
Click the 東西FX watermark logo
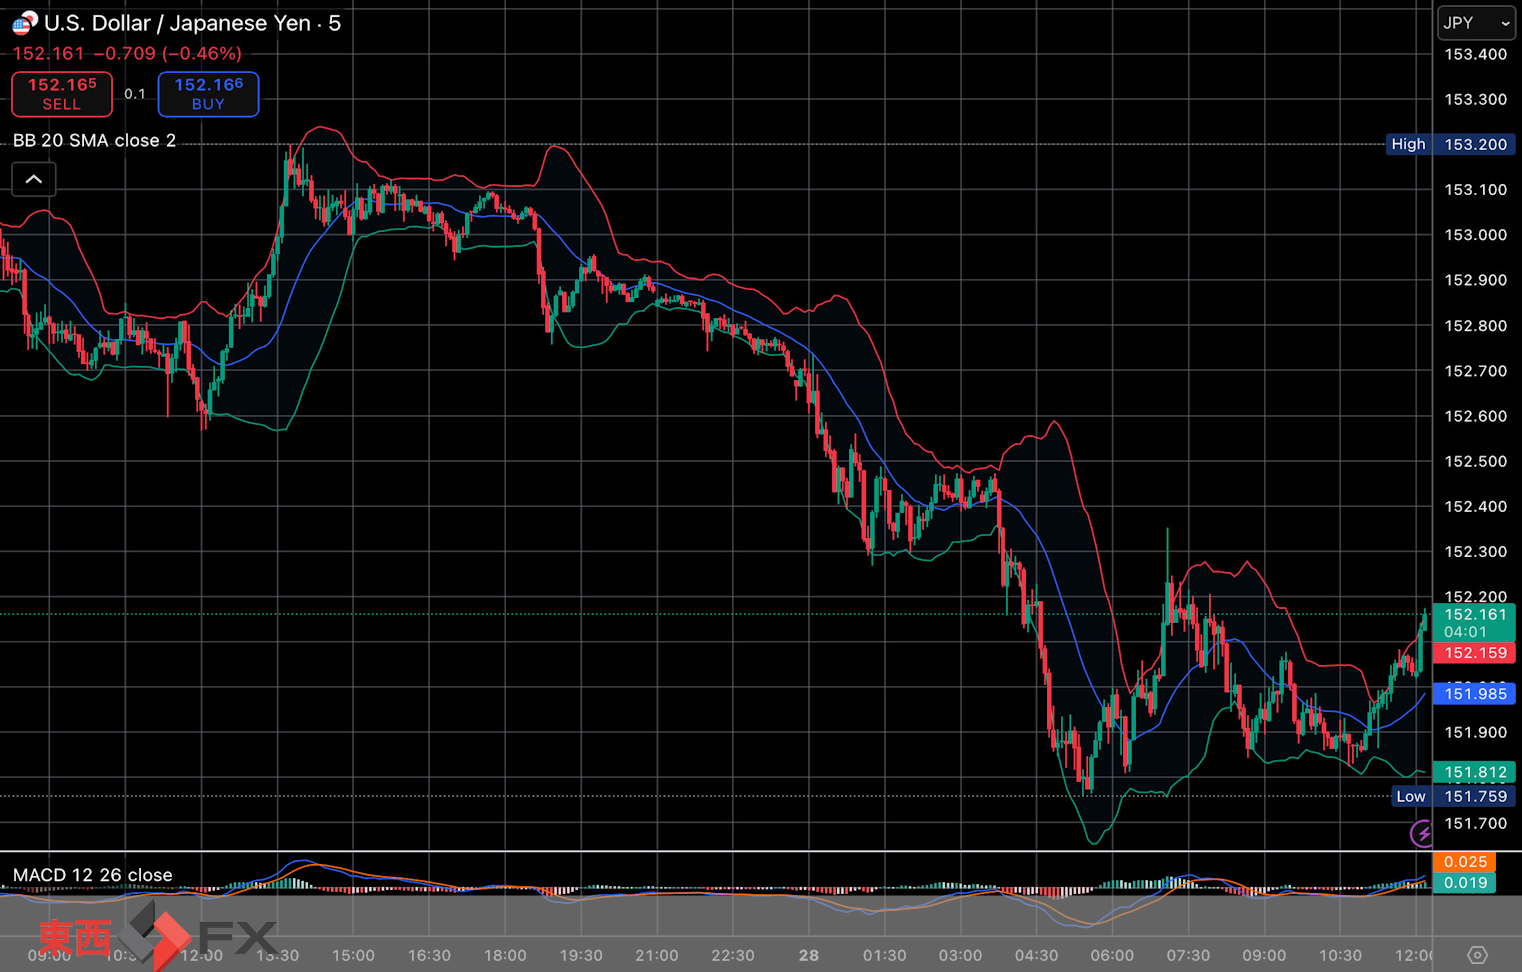tap(156, 937)
